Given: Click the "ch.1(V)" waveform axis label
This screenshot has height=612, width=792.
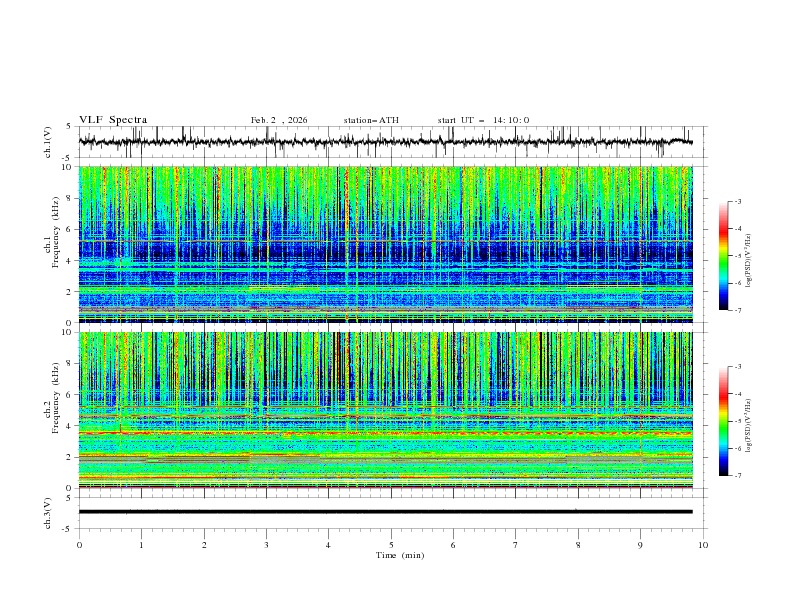Looking at the screenshot, I should [48, 142].
